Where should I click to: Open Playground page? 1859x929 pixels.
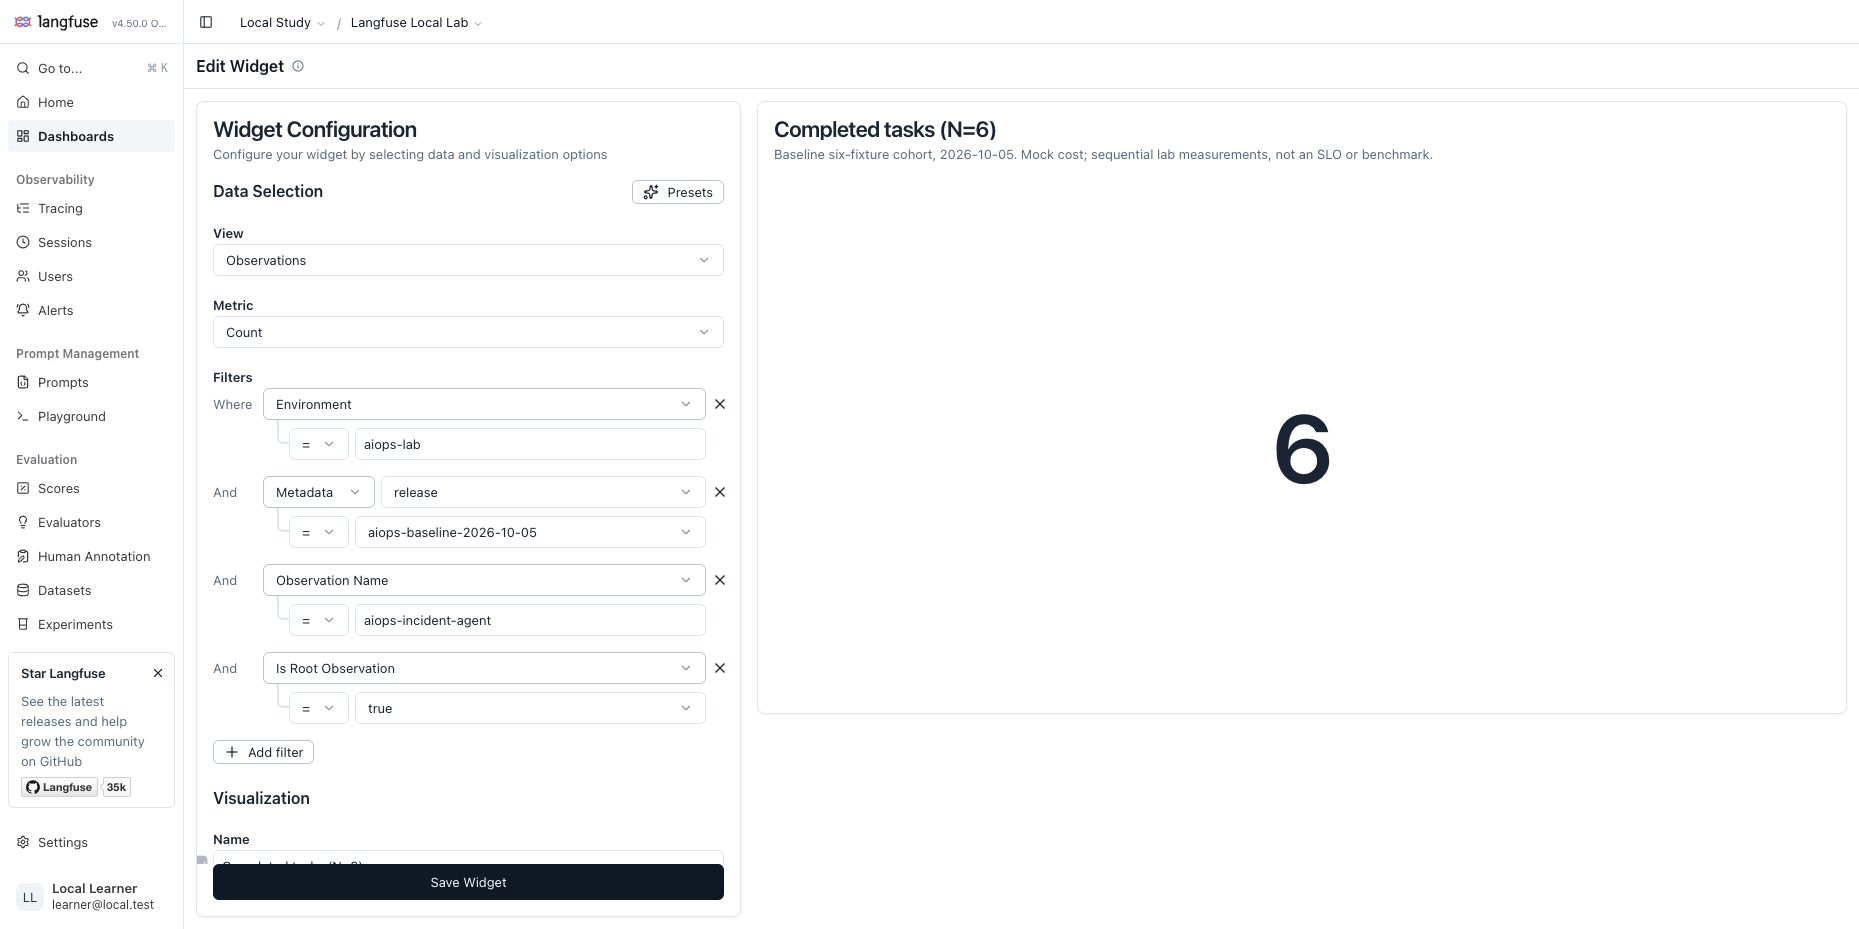click(92, 416)
